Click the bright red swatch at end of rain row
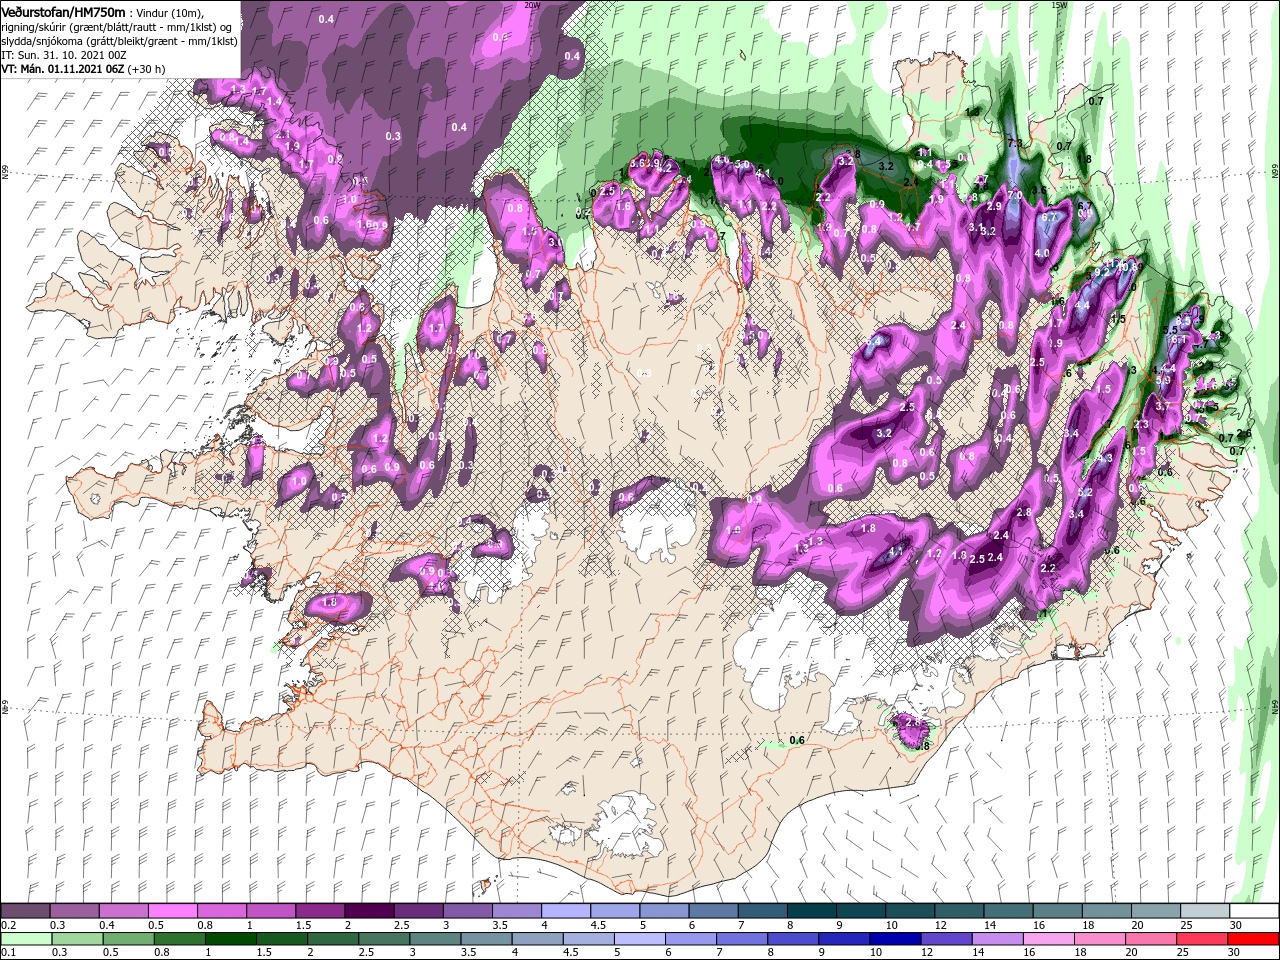 point(1253,939)
